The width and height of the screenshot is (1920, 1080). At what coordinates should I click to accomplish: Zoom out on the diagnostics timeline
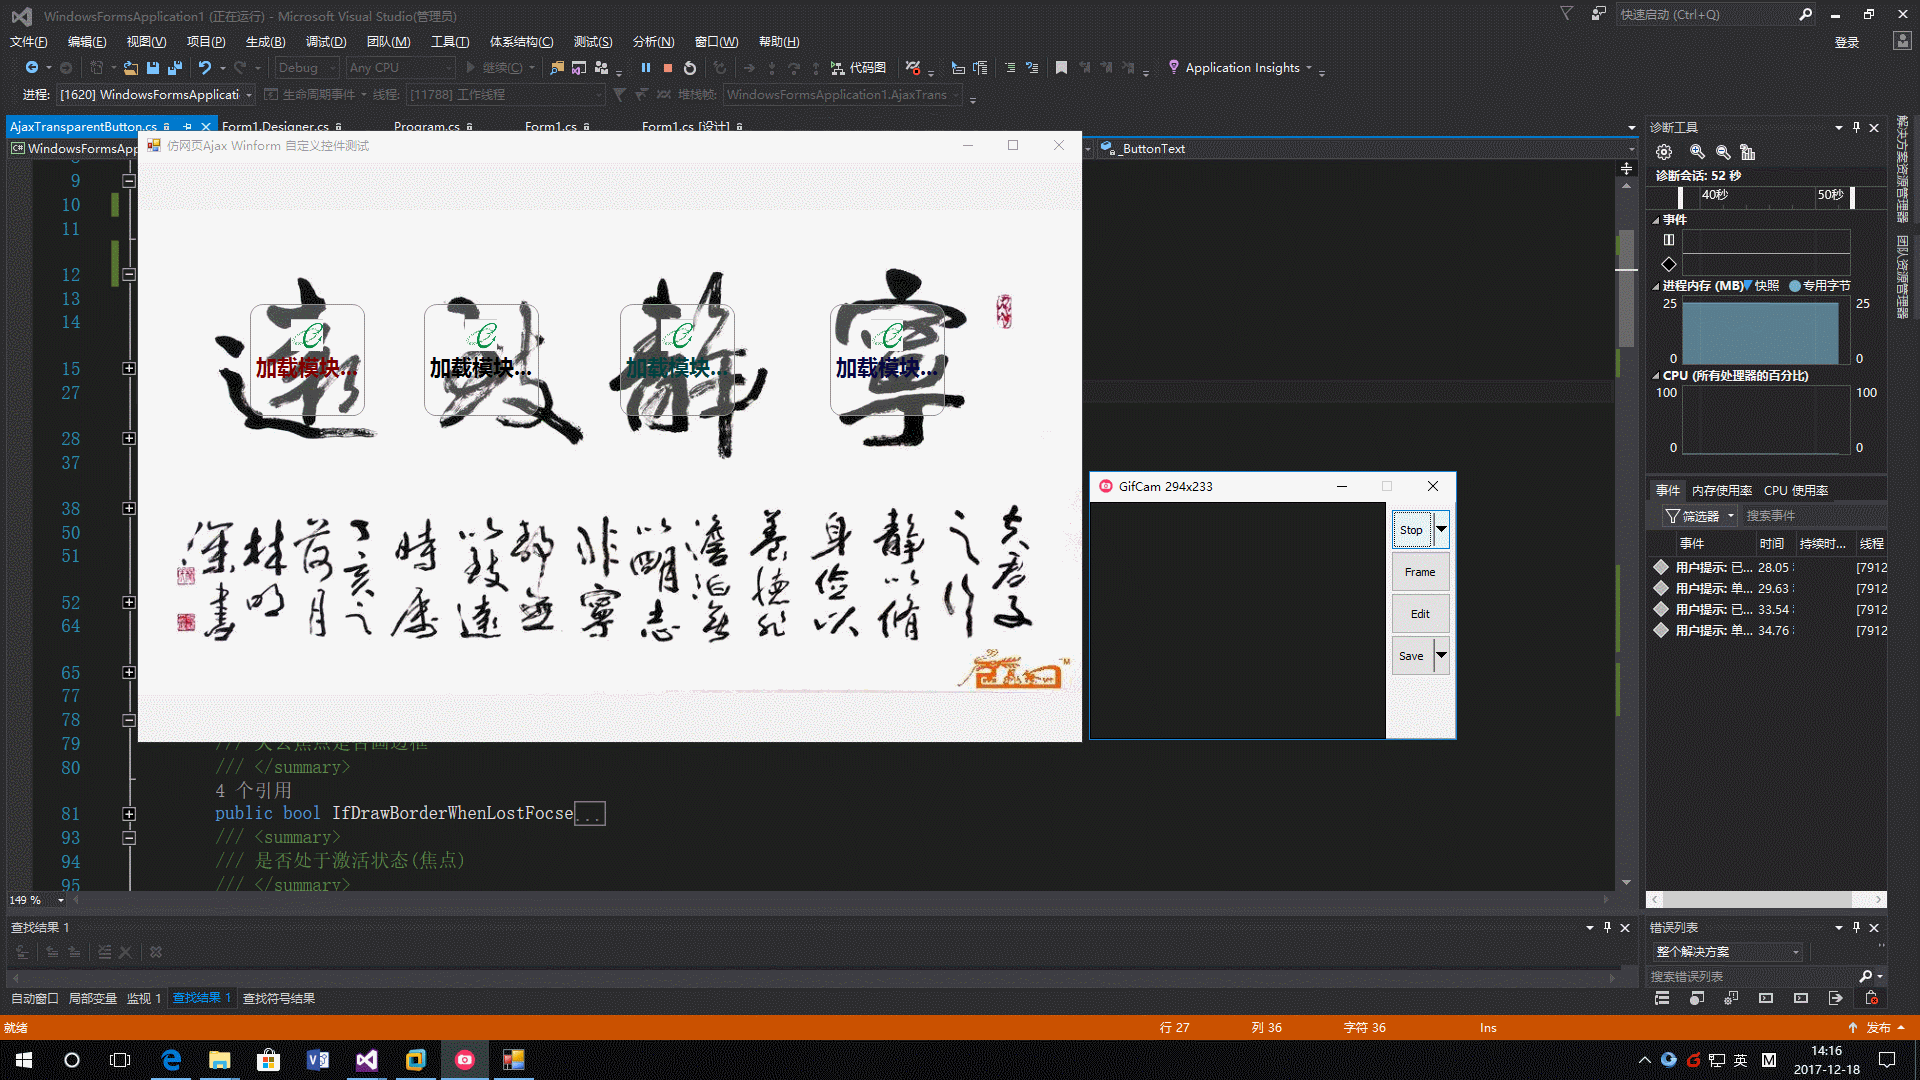1723,152
